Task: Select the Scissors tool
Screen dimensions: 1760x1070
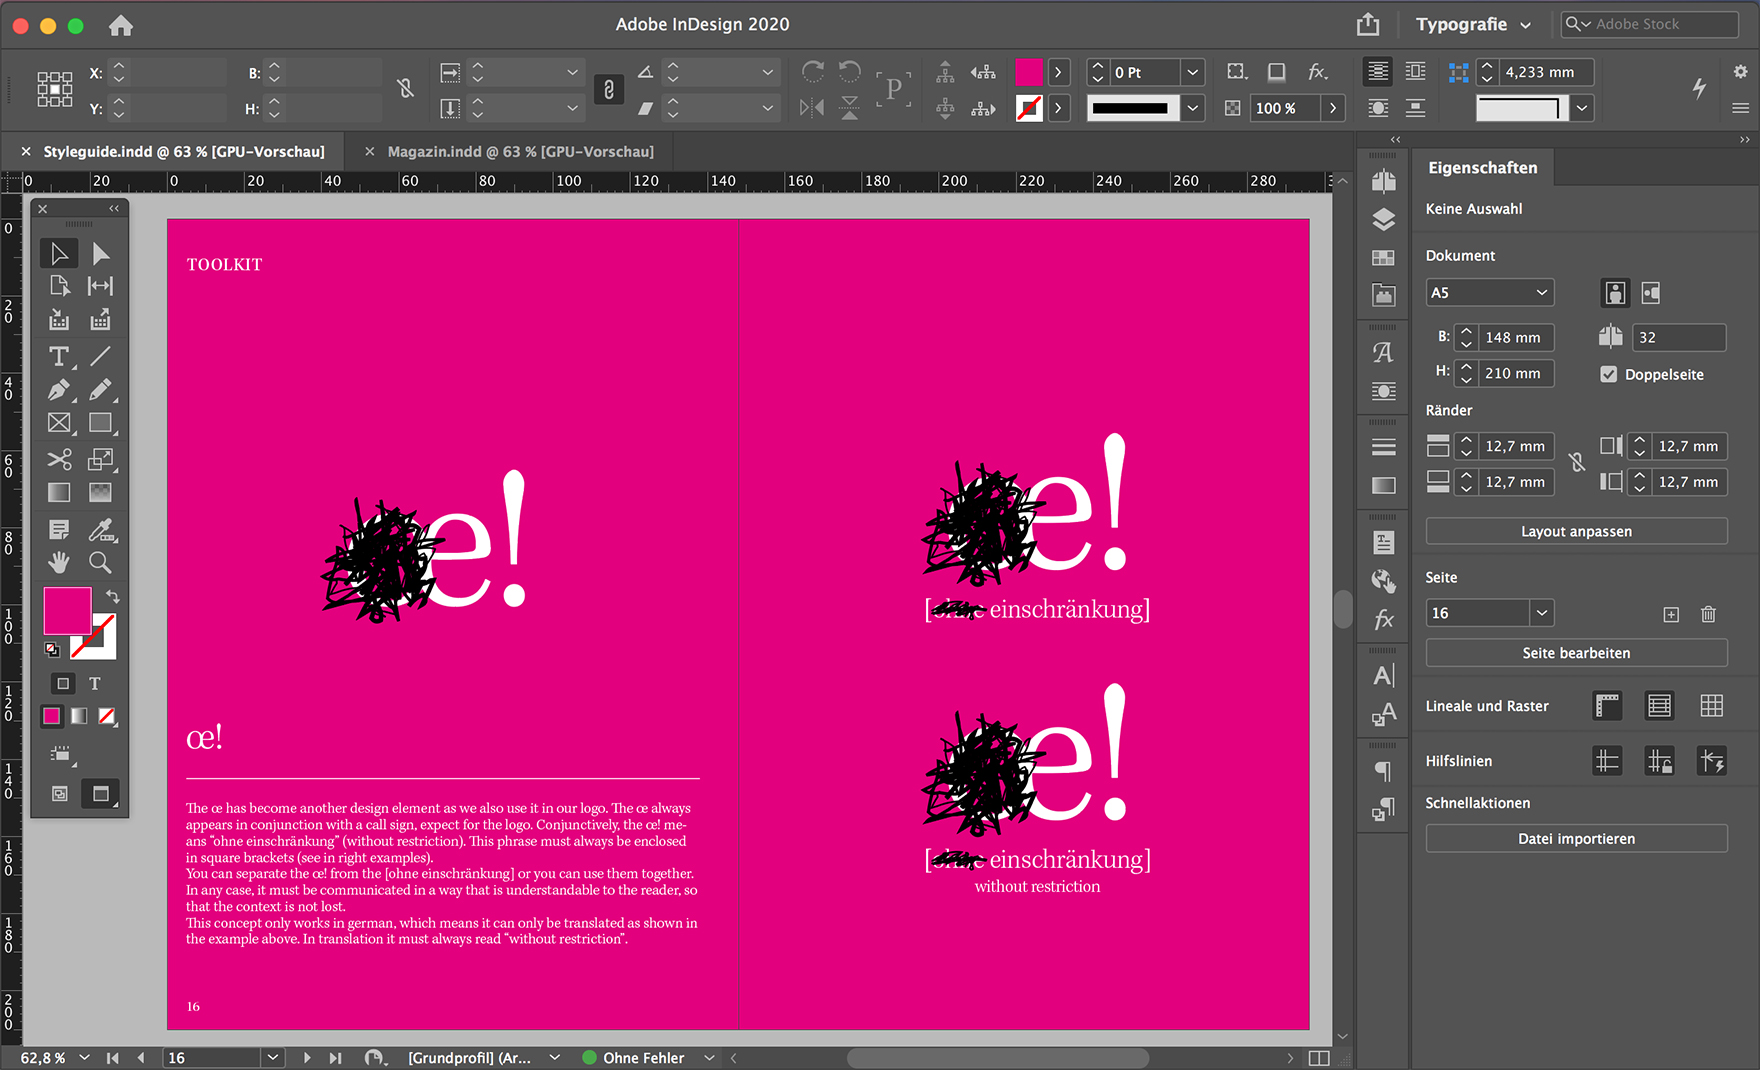Action: click(x=59, y=459)
